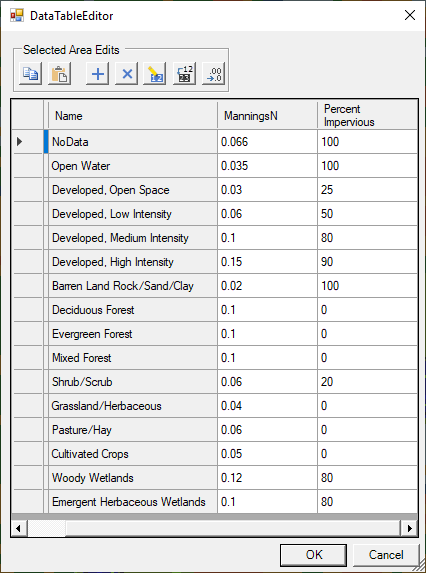The height and width of the screenshot is (573, 426).
Task: Select the Percent Impervious column header
Action: 368,115
